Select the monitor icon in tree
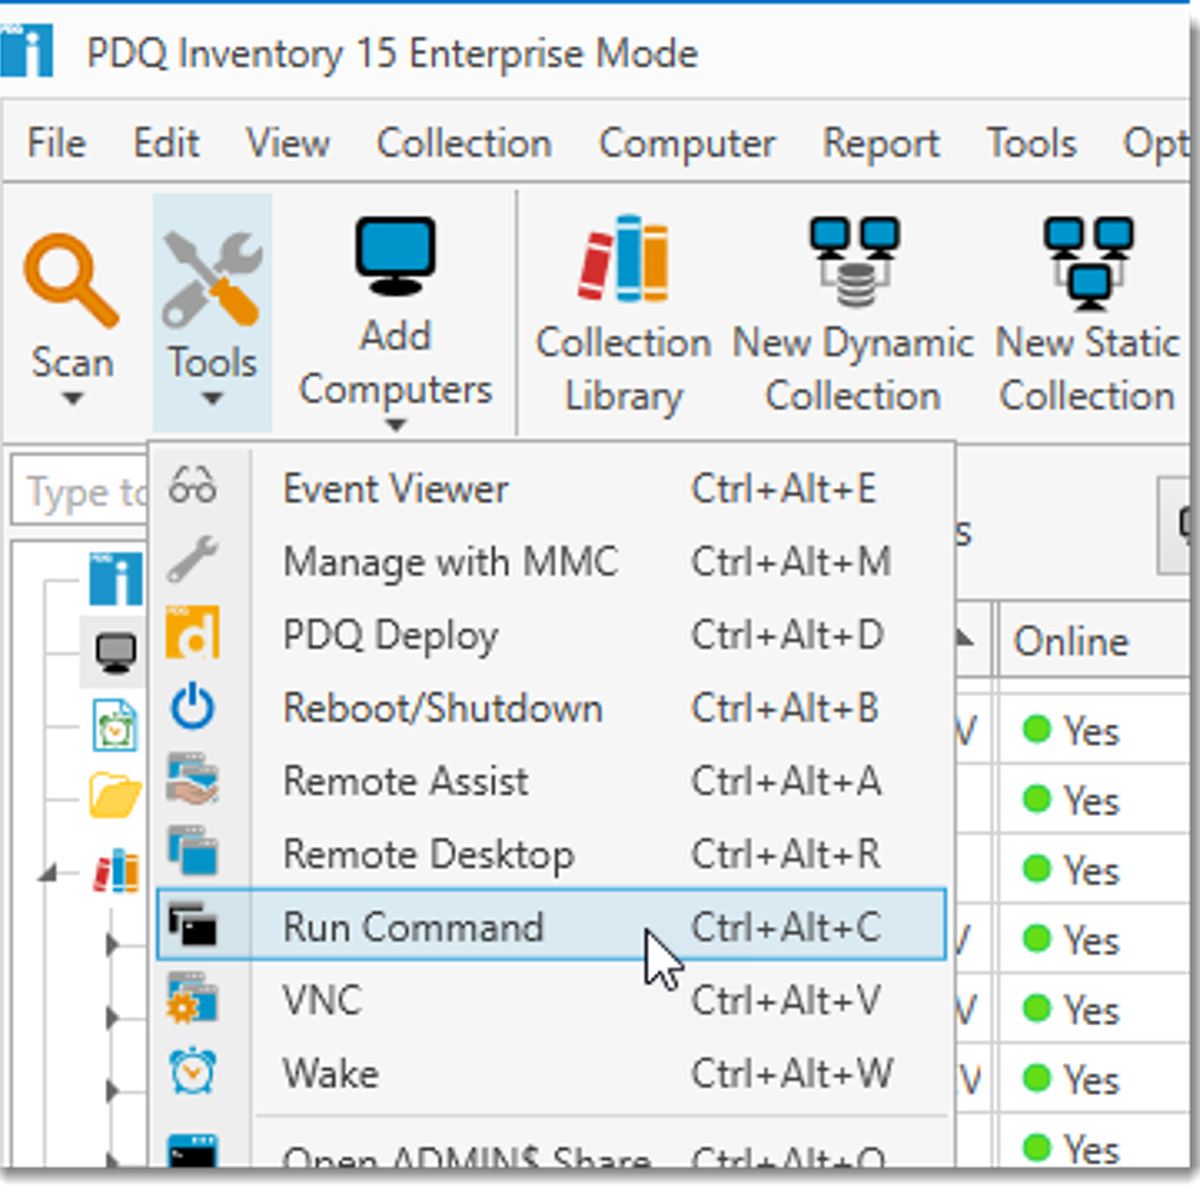 pos(116,652)
